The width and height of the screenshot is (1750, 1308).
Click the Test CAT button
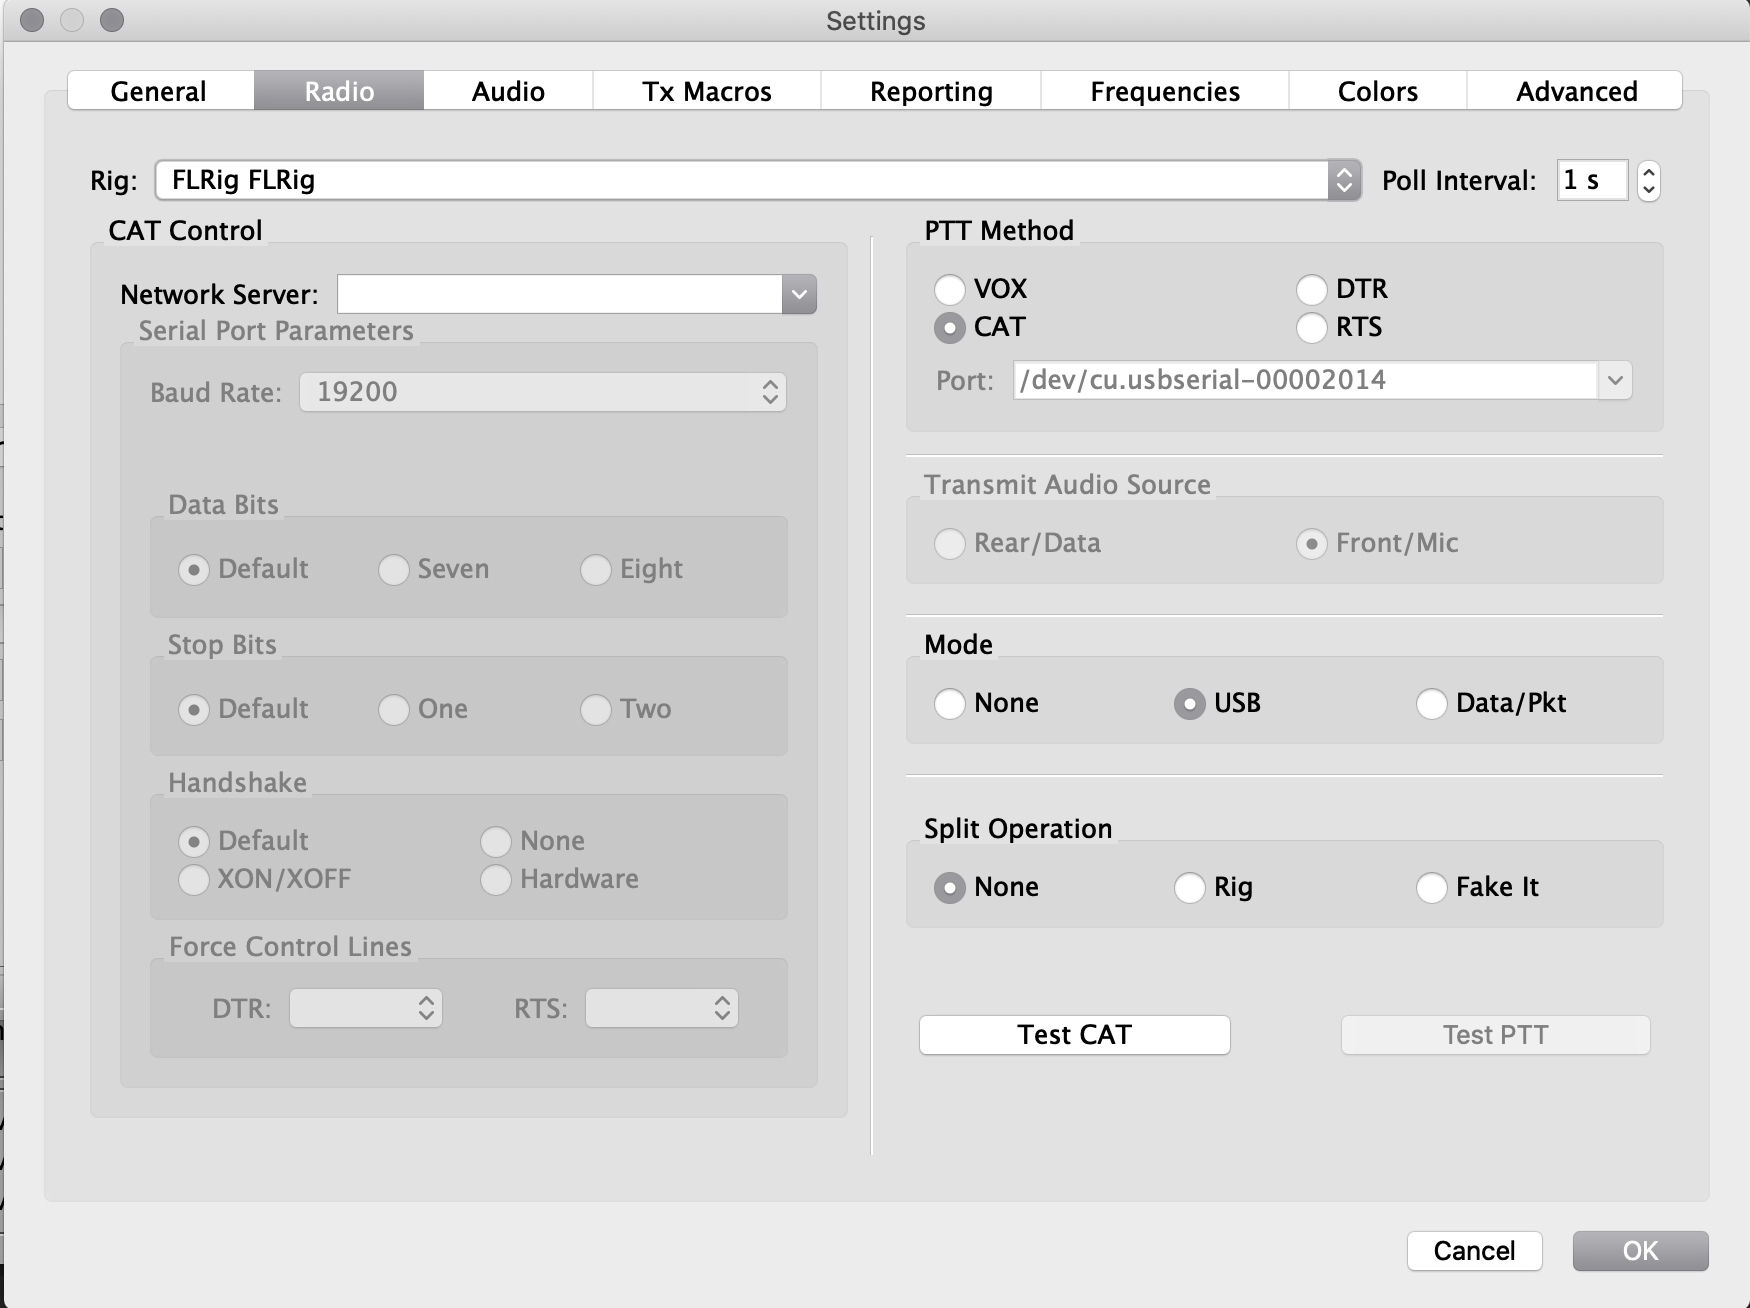tap(1074, 1035)
